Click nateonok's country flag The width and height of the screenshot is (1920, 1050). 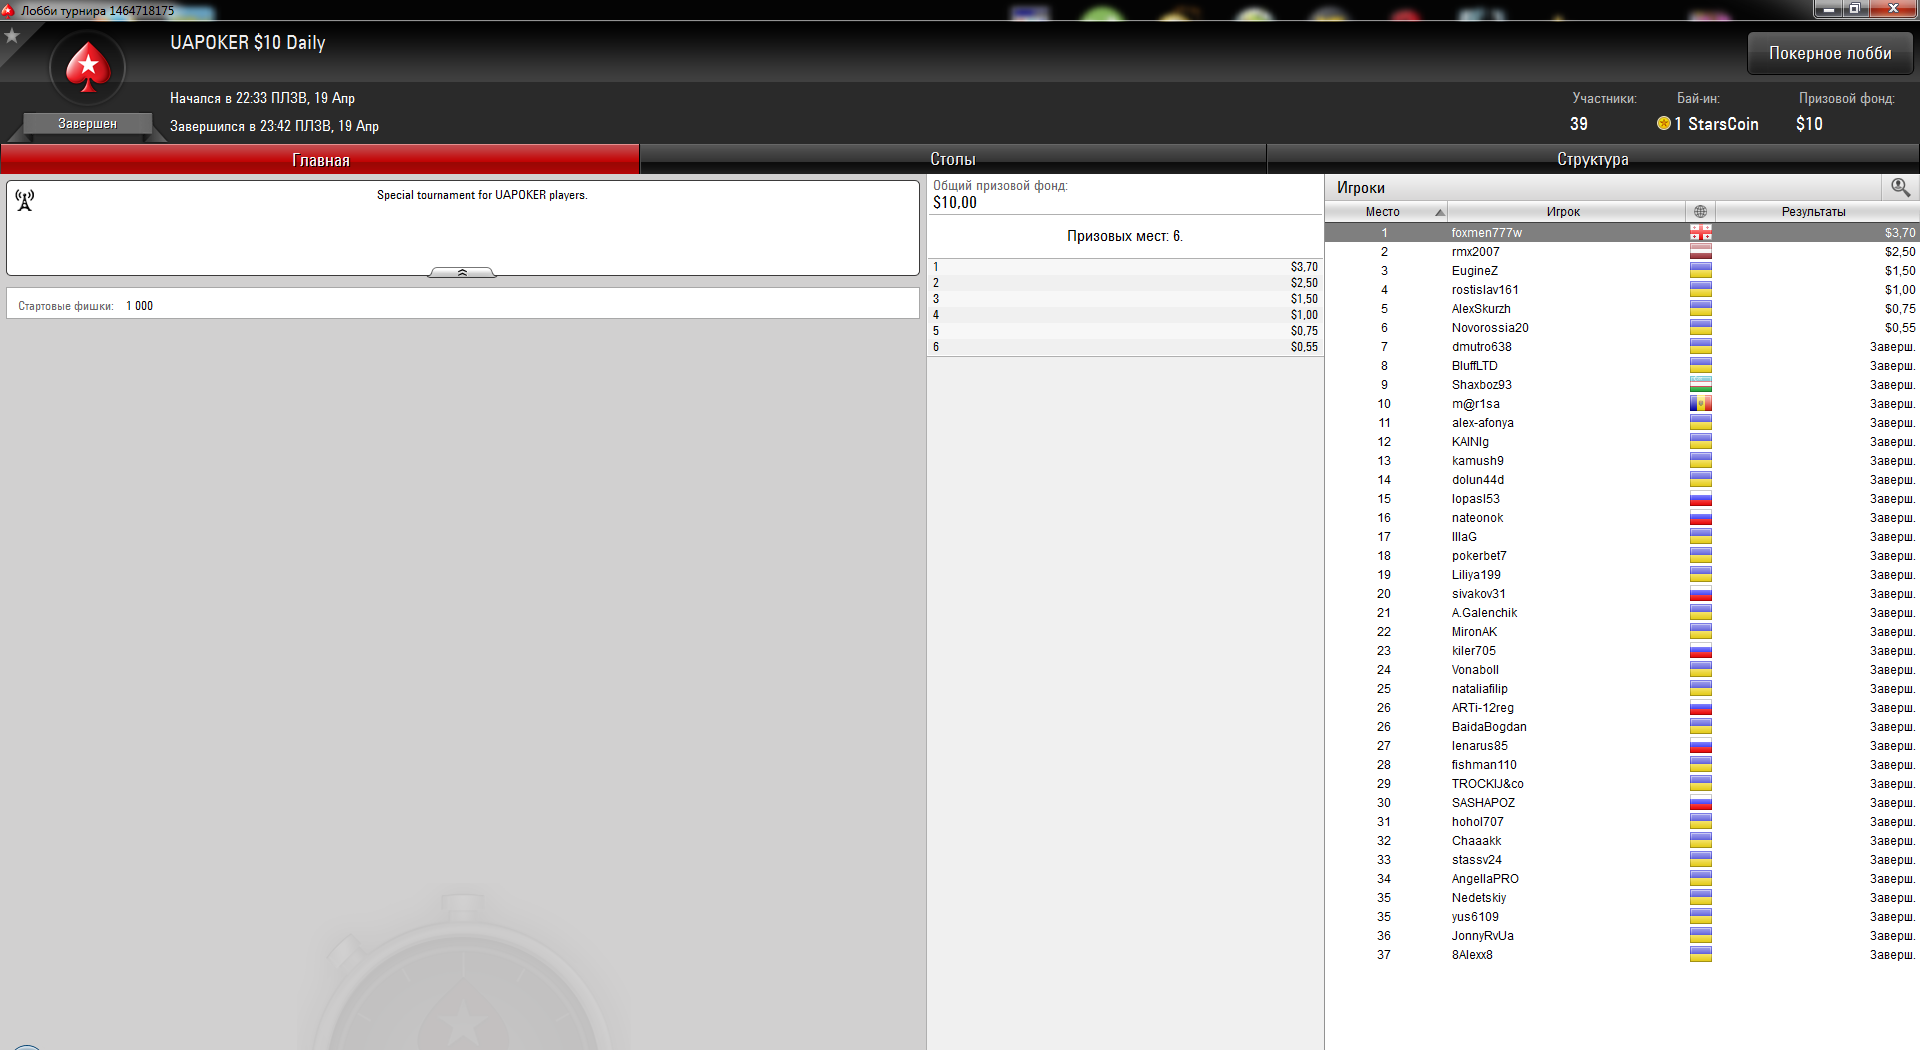(1700, 517)
